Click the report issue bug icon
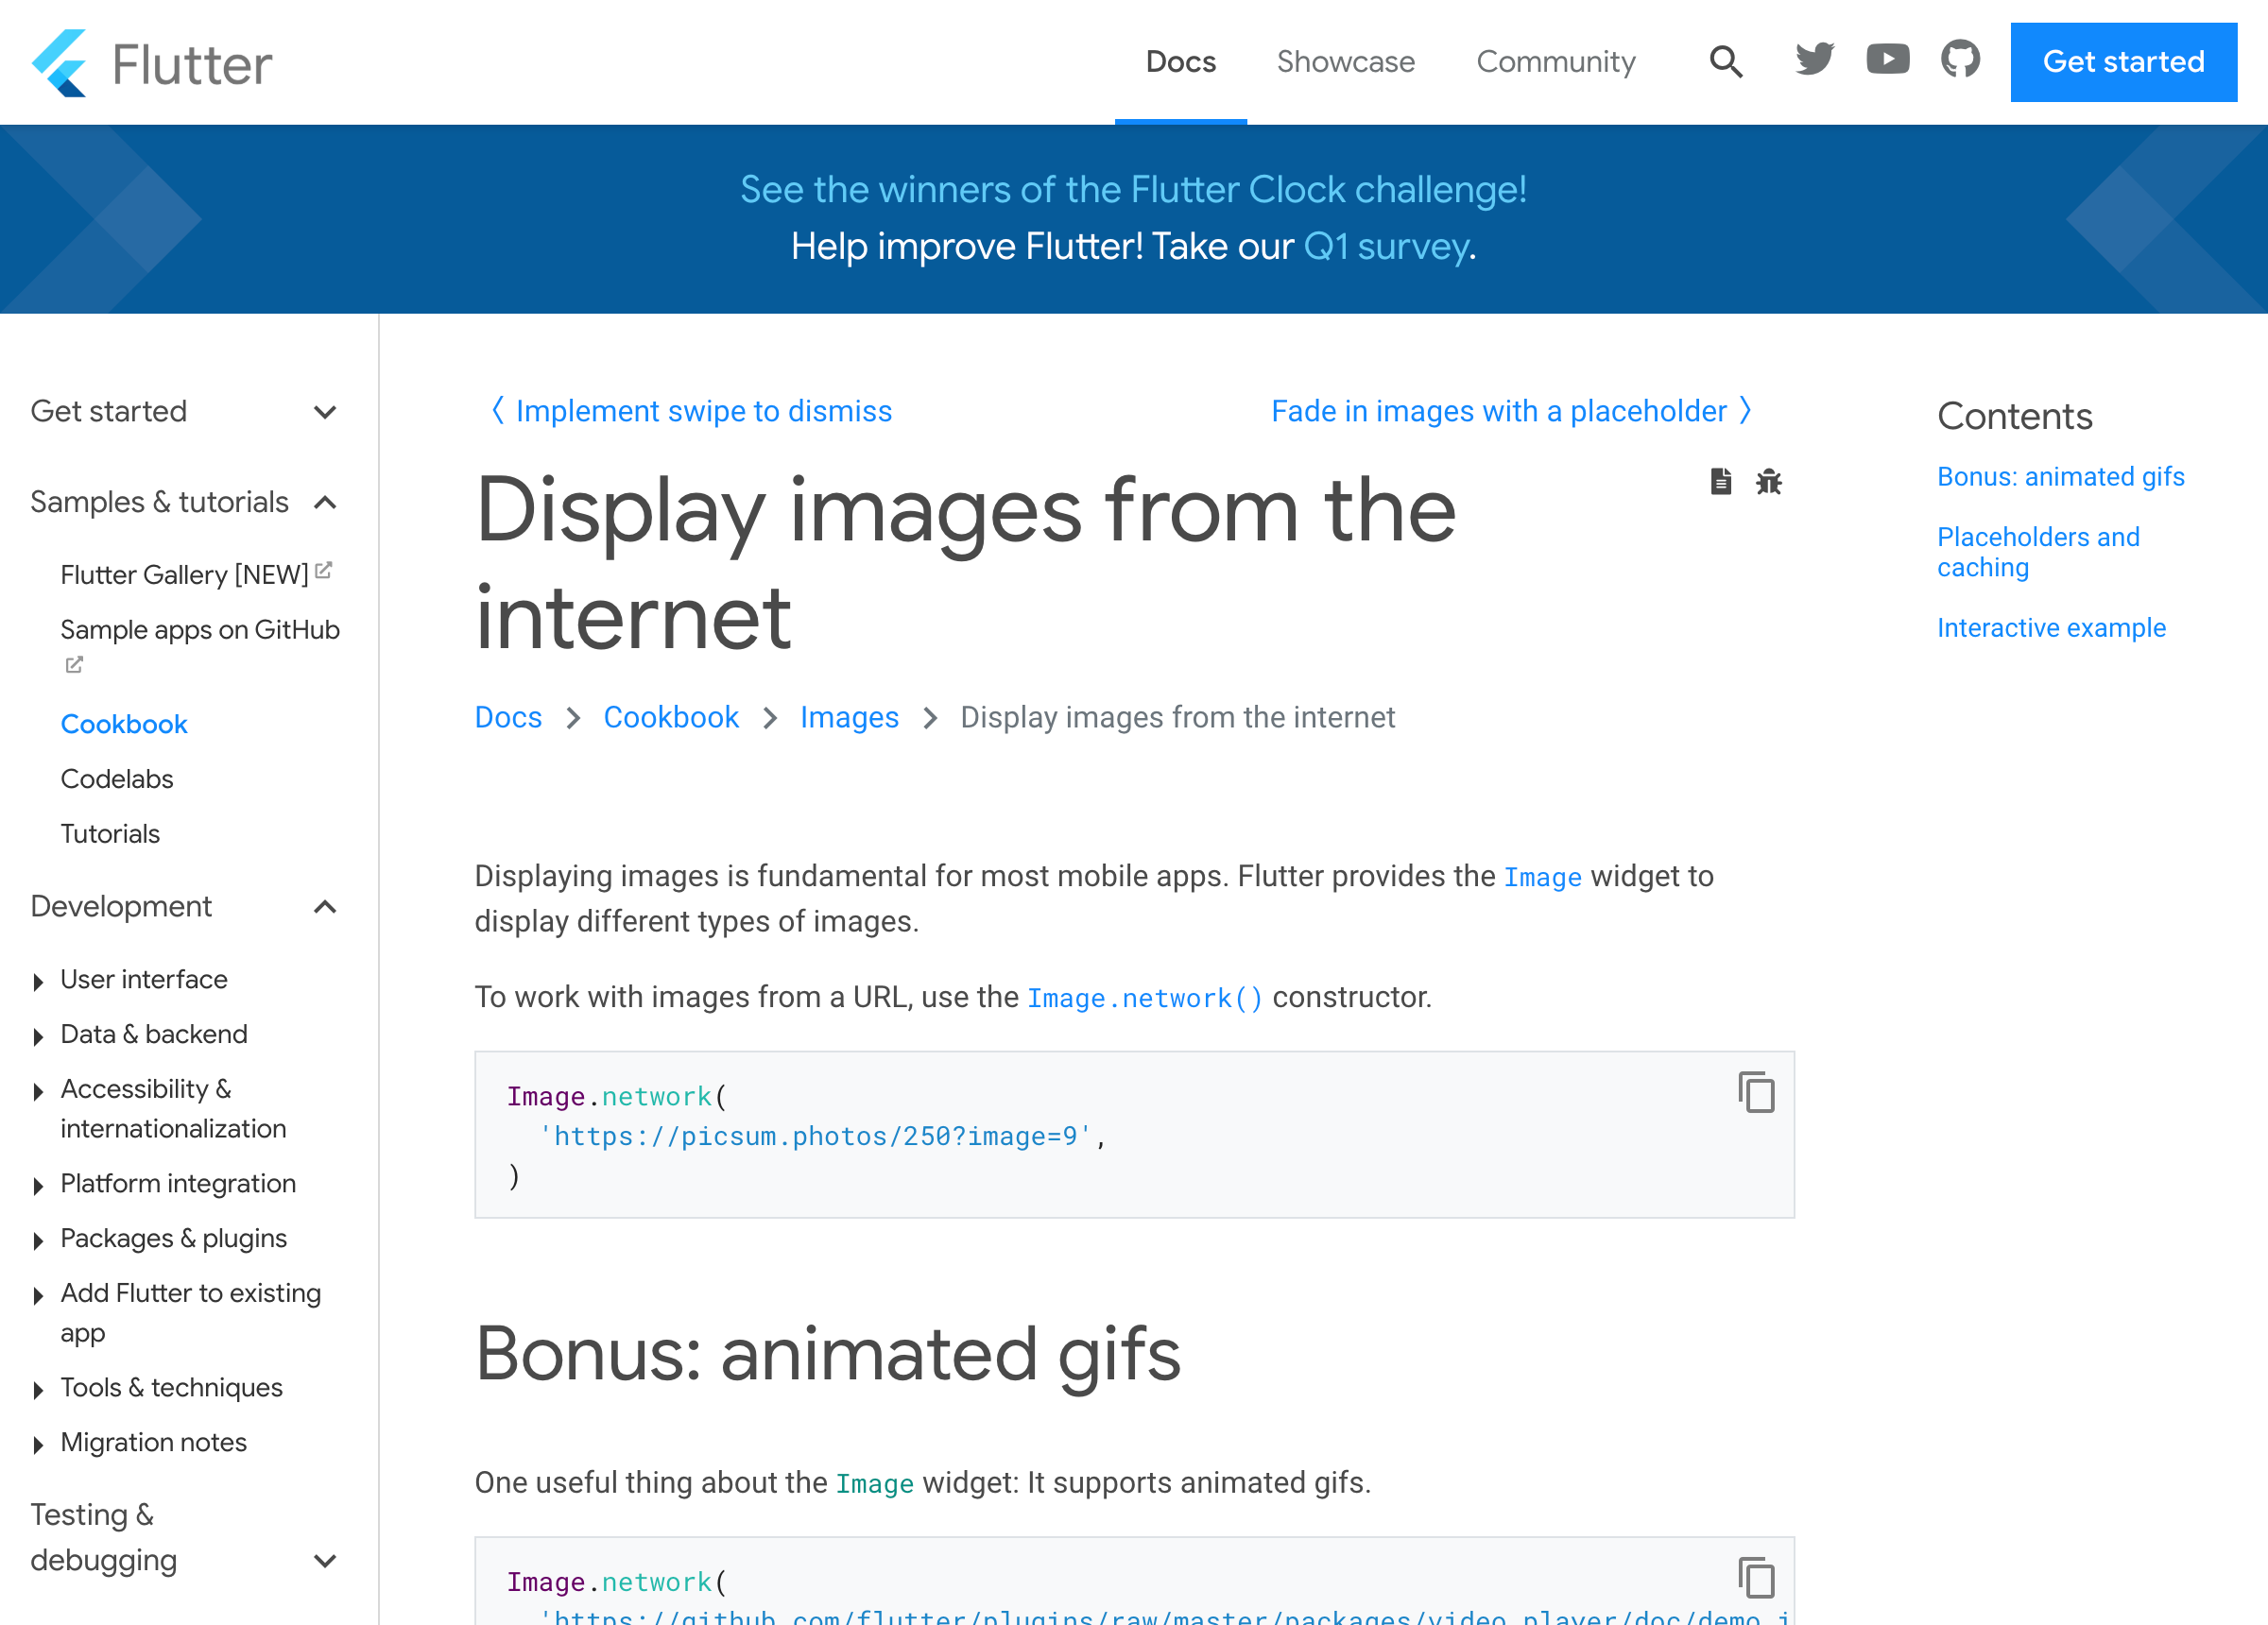Screen dimensions: 2268x1625 click(x=1769, y=482)
